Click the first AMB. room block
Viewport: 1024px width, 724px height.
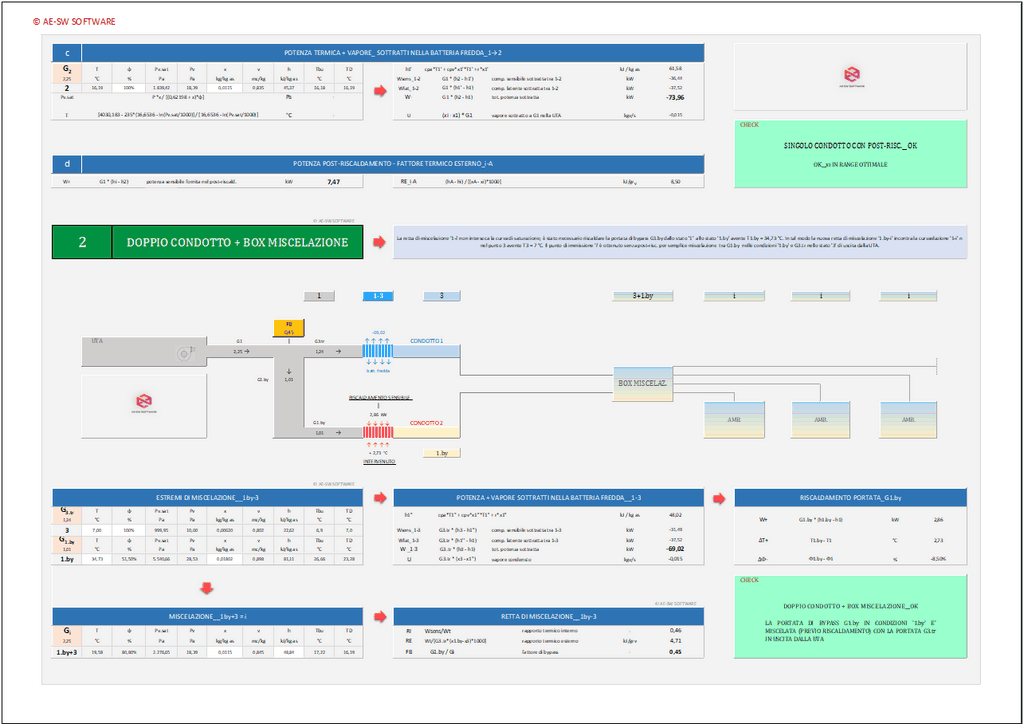[x=733, y=419]
